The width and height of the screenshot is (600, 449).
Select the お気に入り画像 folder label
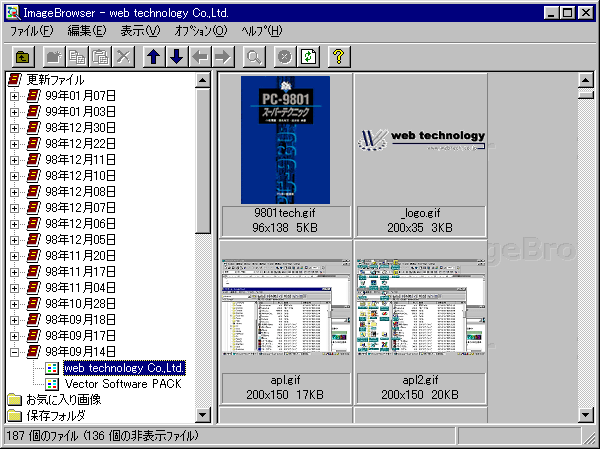click(64, 400)
